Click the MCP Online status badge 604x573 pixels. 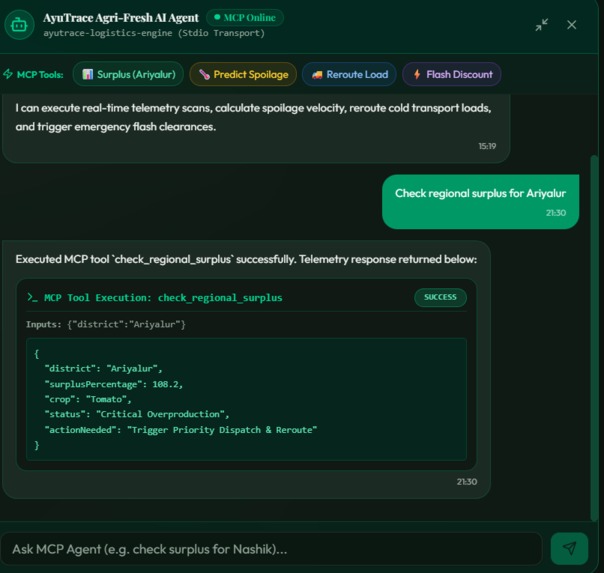point(245,18)
